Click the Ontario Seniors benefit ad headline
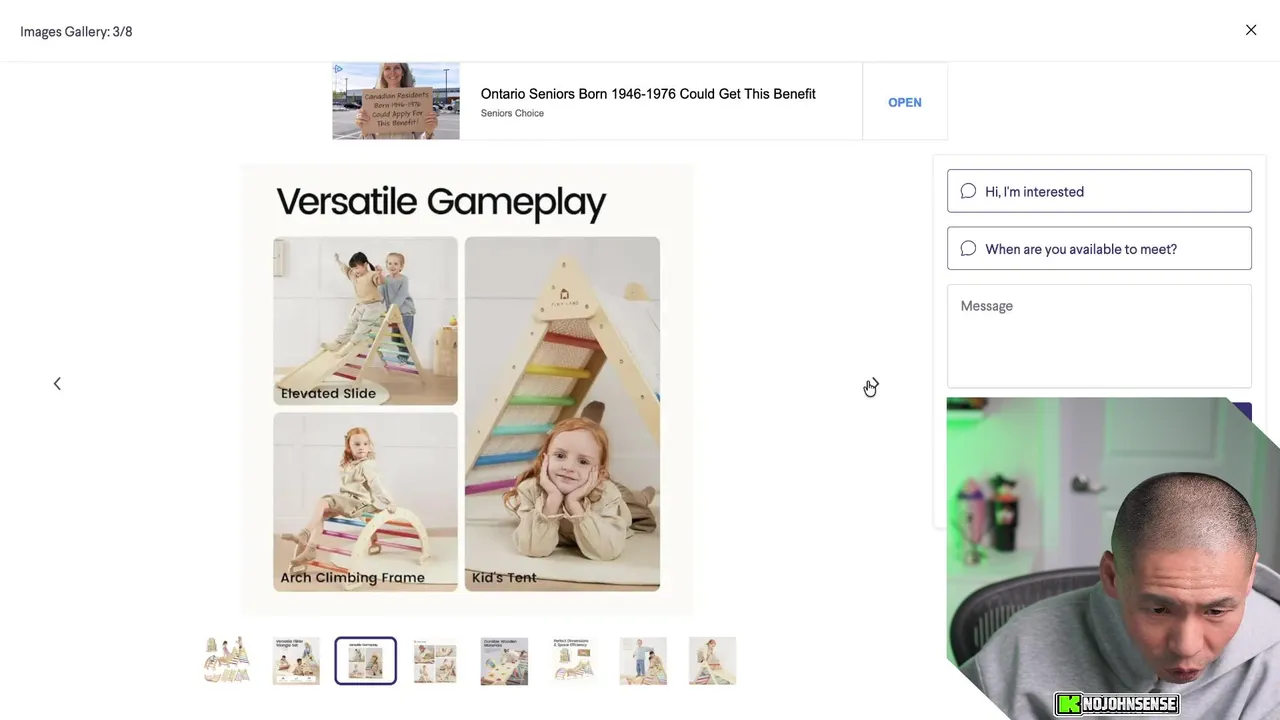 point(648,94)
